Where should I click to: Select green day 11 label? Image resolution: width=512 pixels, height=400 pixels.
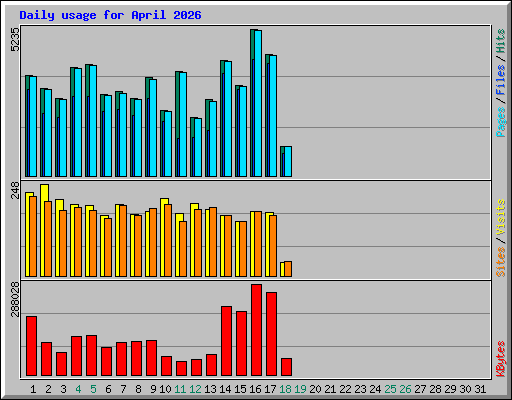180,389
